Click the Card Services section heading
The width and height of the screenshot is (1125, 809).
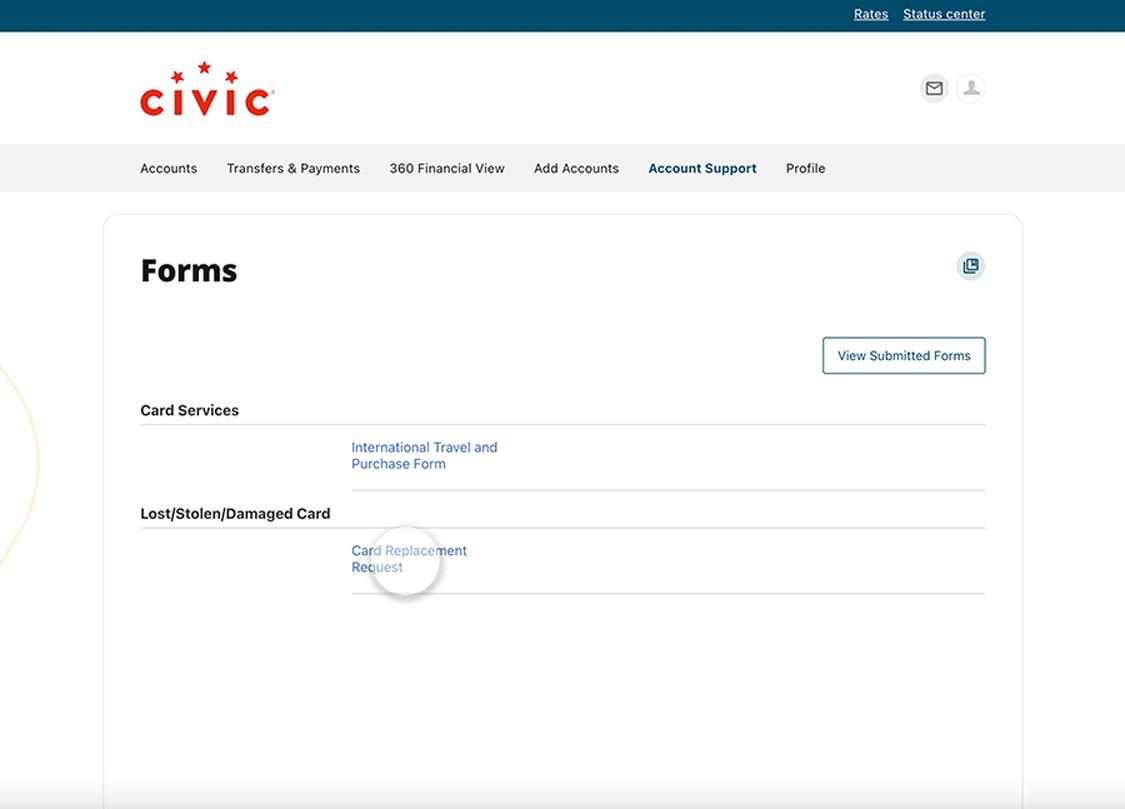coord(189,410)
